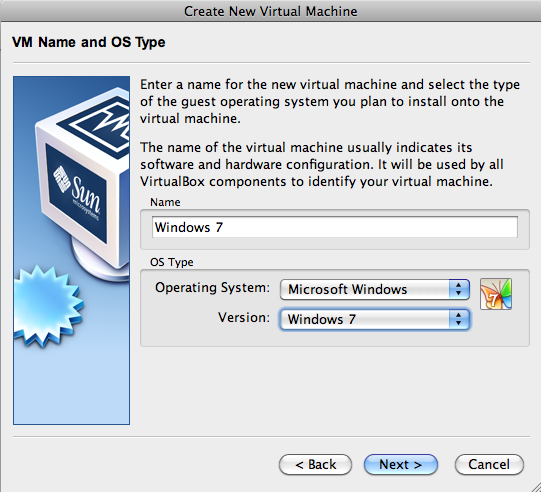Click the Create New Virtual Machine title bar

point(270,11)
